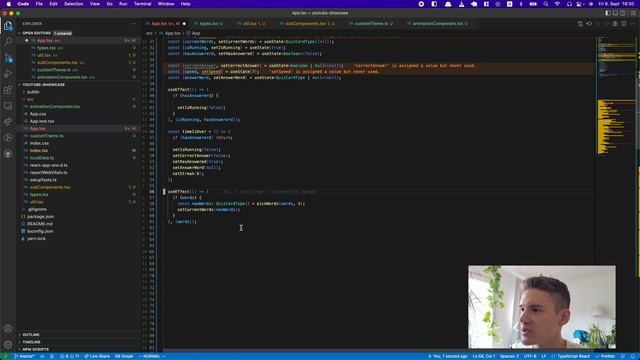Image resolution: width=640 pixels, height=360 pixels.
Task: Open the Source Control view
Action: pyautogui.click(x=8, y=58)
